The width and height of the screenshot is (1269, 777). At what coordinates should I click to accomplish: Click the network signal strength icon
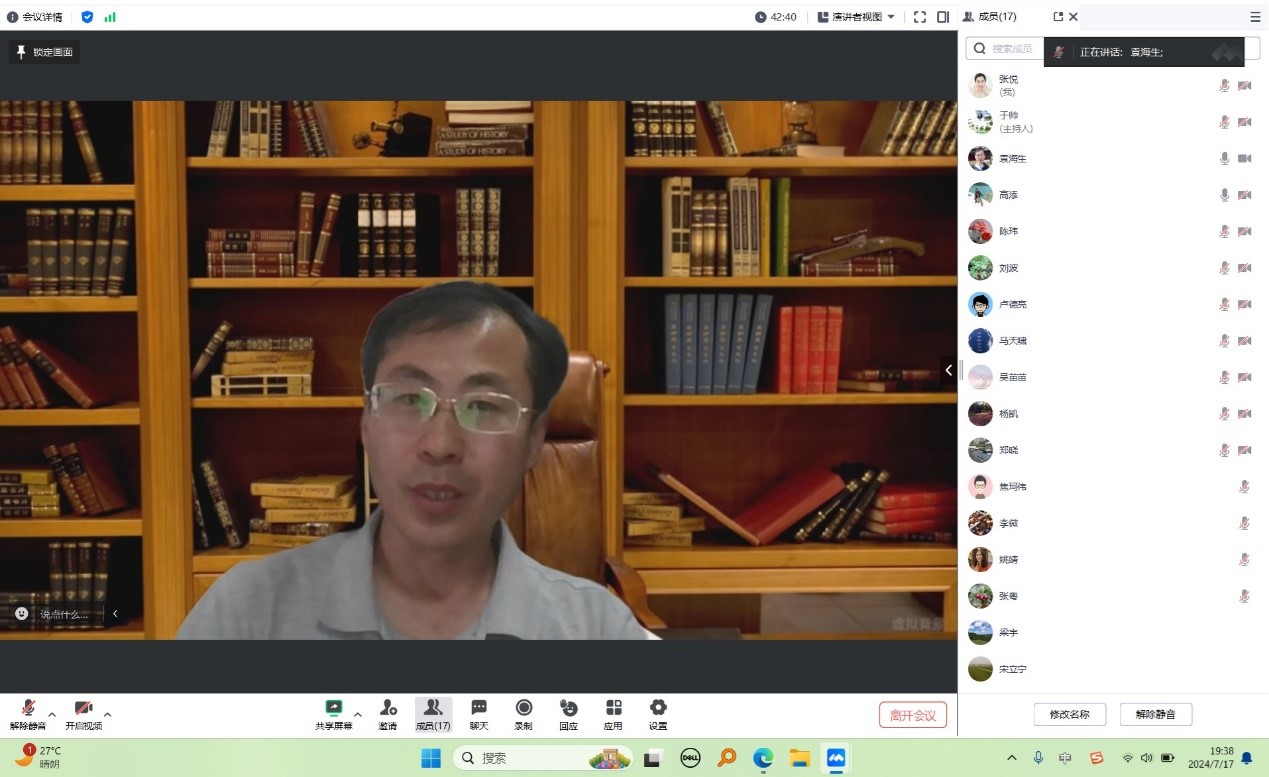pyautogui.click(x=110, y=17)
